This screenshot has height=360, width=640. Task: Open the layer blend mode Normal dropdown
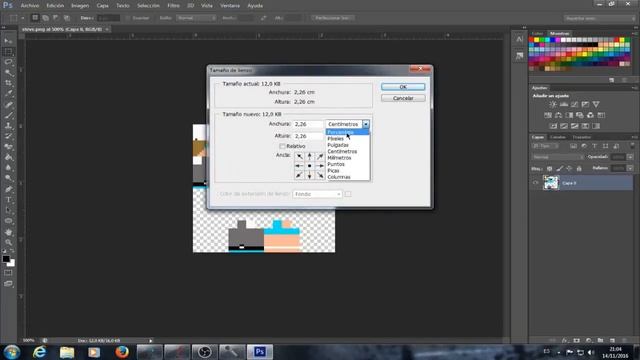558,157
